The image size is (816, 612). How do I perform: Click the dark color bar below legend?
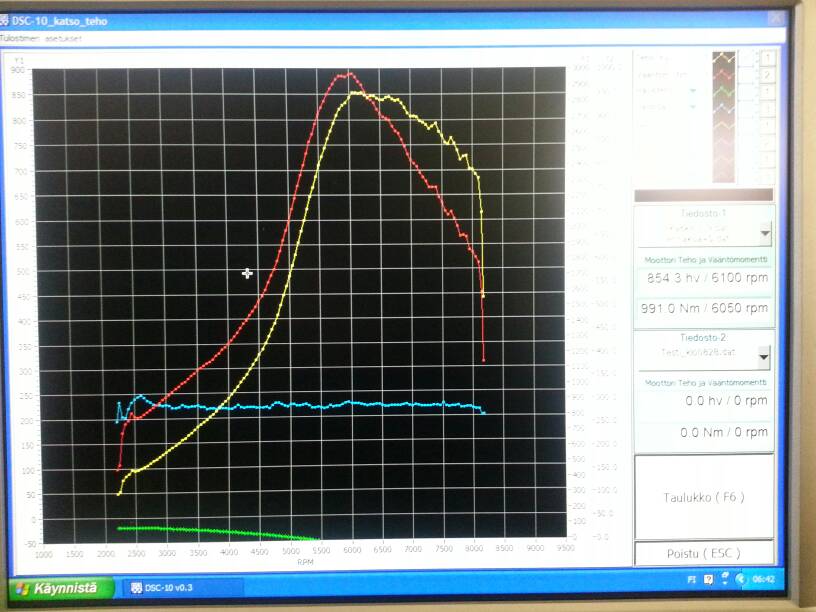[704, 195]
